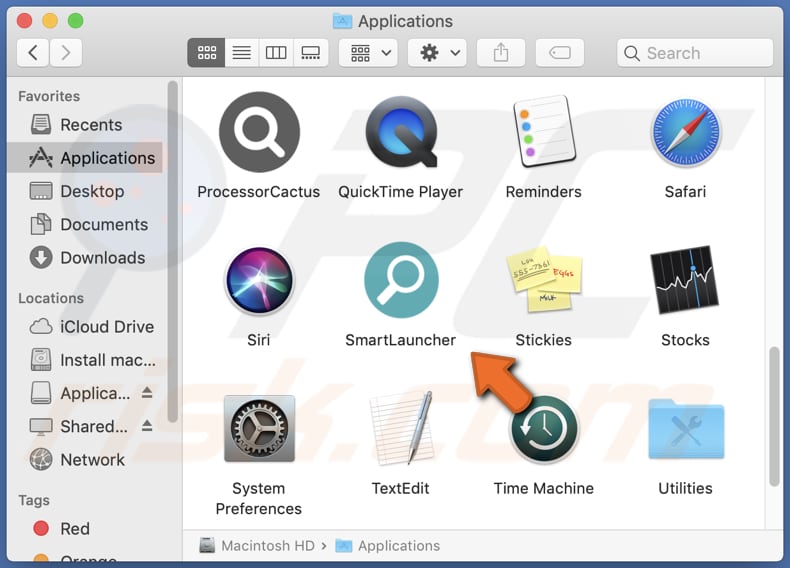Open the Stocks app icon
790x568 pixels.
click(x=685, y=280)
